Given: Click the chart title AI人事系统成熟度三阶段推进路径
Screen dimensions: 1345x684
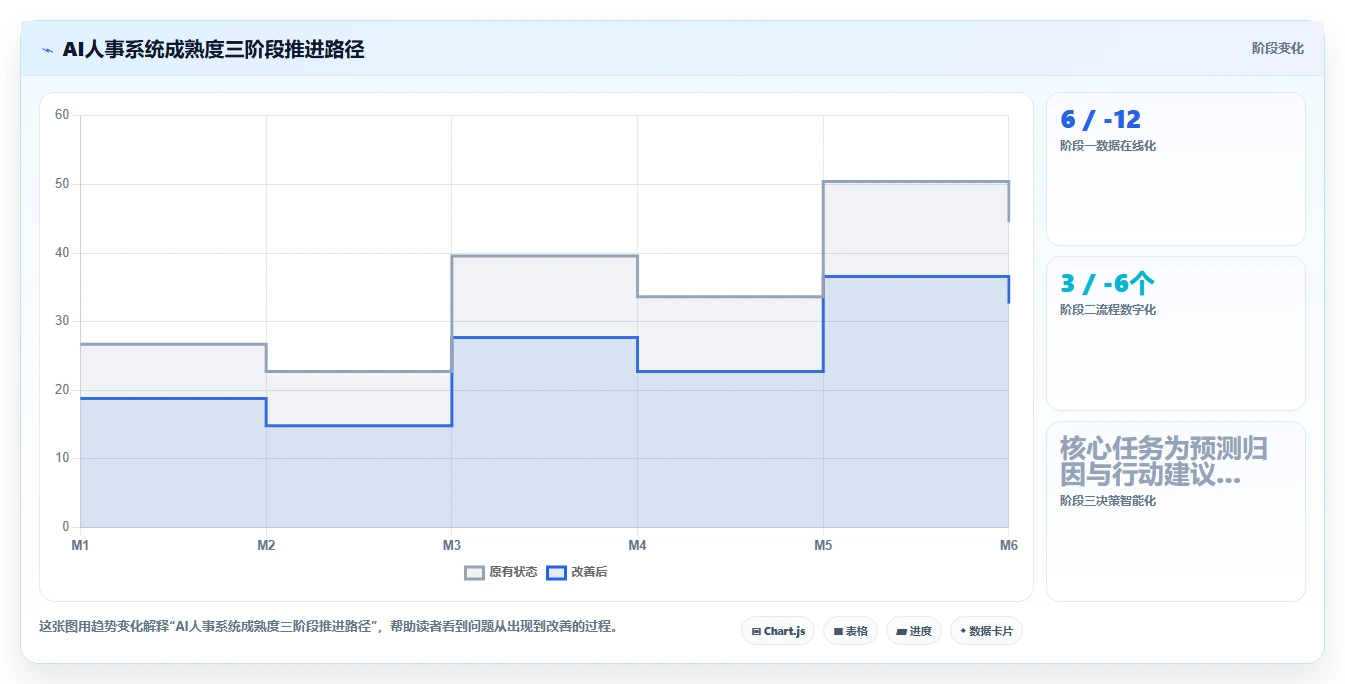Looking at the screenshot, I should [x=213, y=49].
